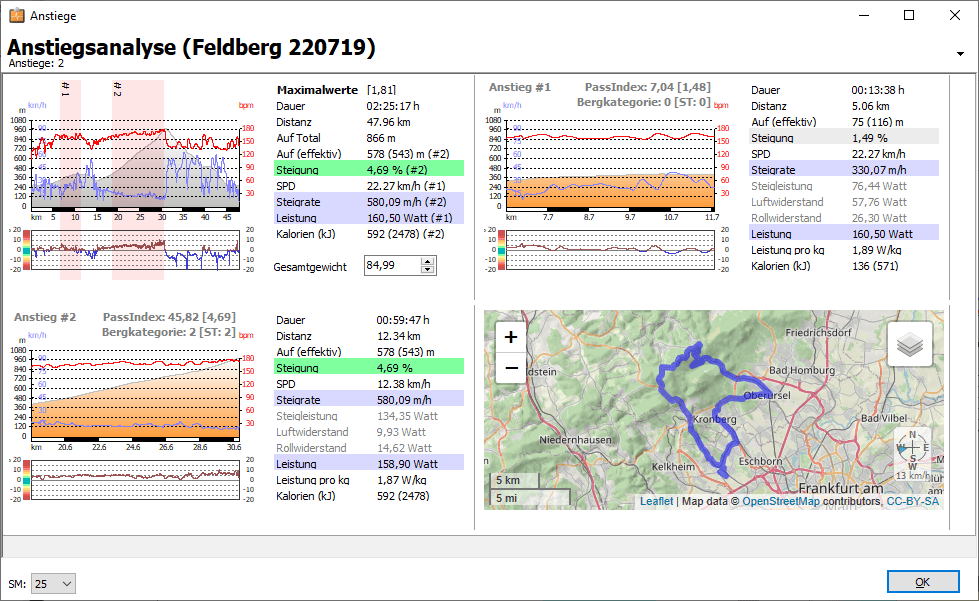Click Bergkategorie: 2 [ST: 2] label
The image size is (979, 601).
click(x=169, y=332)
